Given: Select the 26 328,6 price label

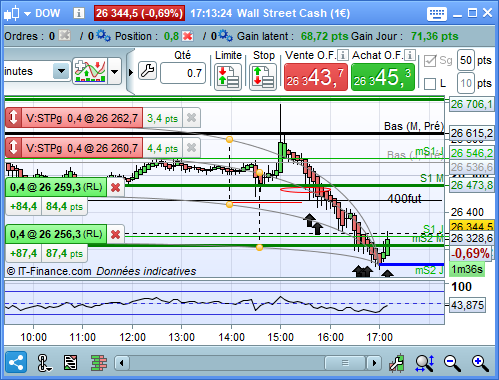Looking at the screenshot, I should 472,238.
